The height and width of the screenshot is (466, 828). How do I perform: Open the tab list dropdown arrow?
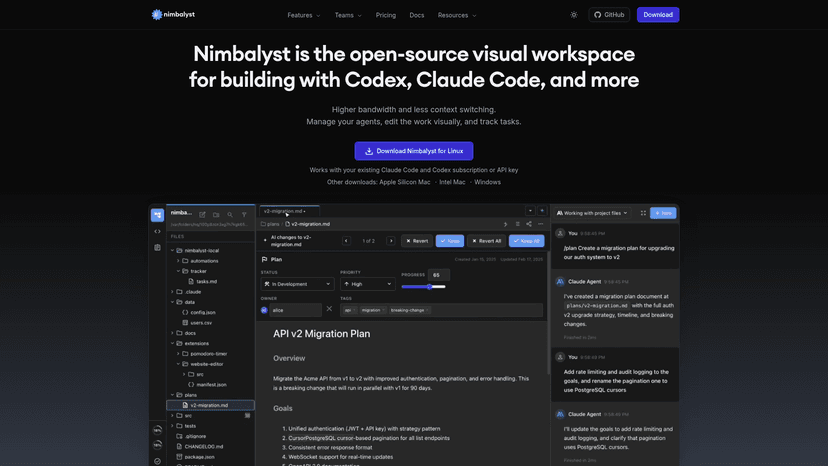tap(530, 211)
